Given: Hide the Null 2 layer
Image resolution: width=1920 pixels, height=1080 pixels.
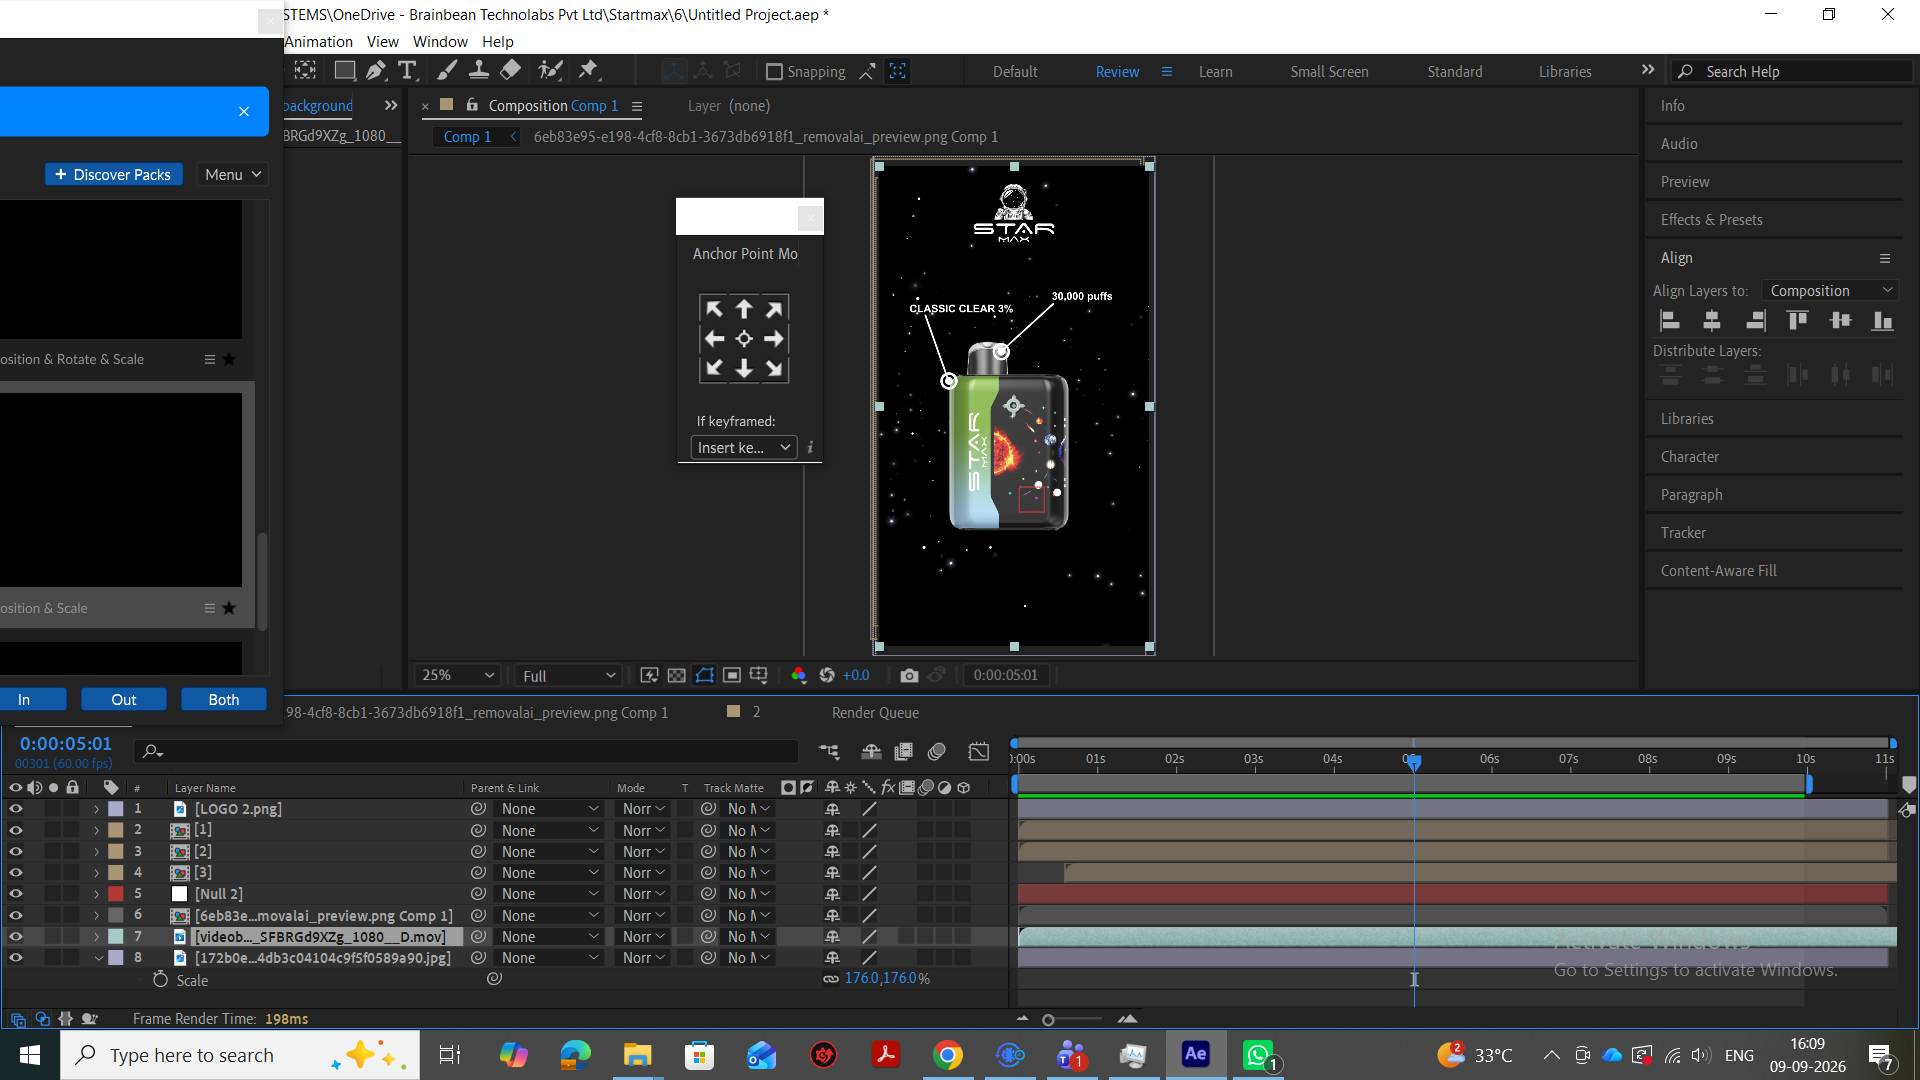Looking at the screenshot, I should click(15, 894).
